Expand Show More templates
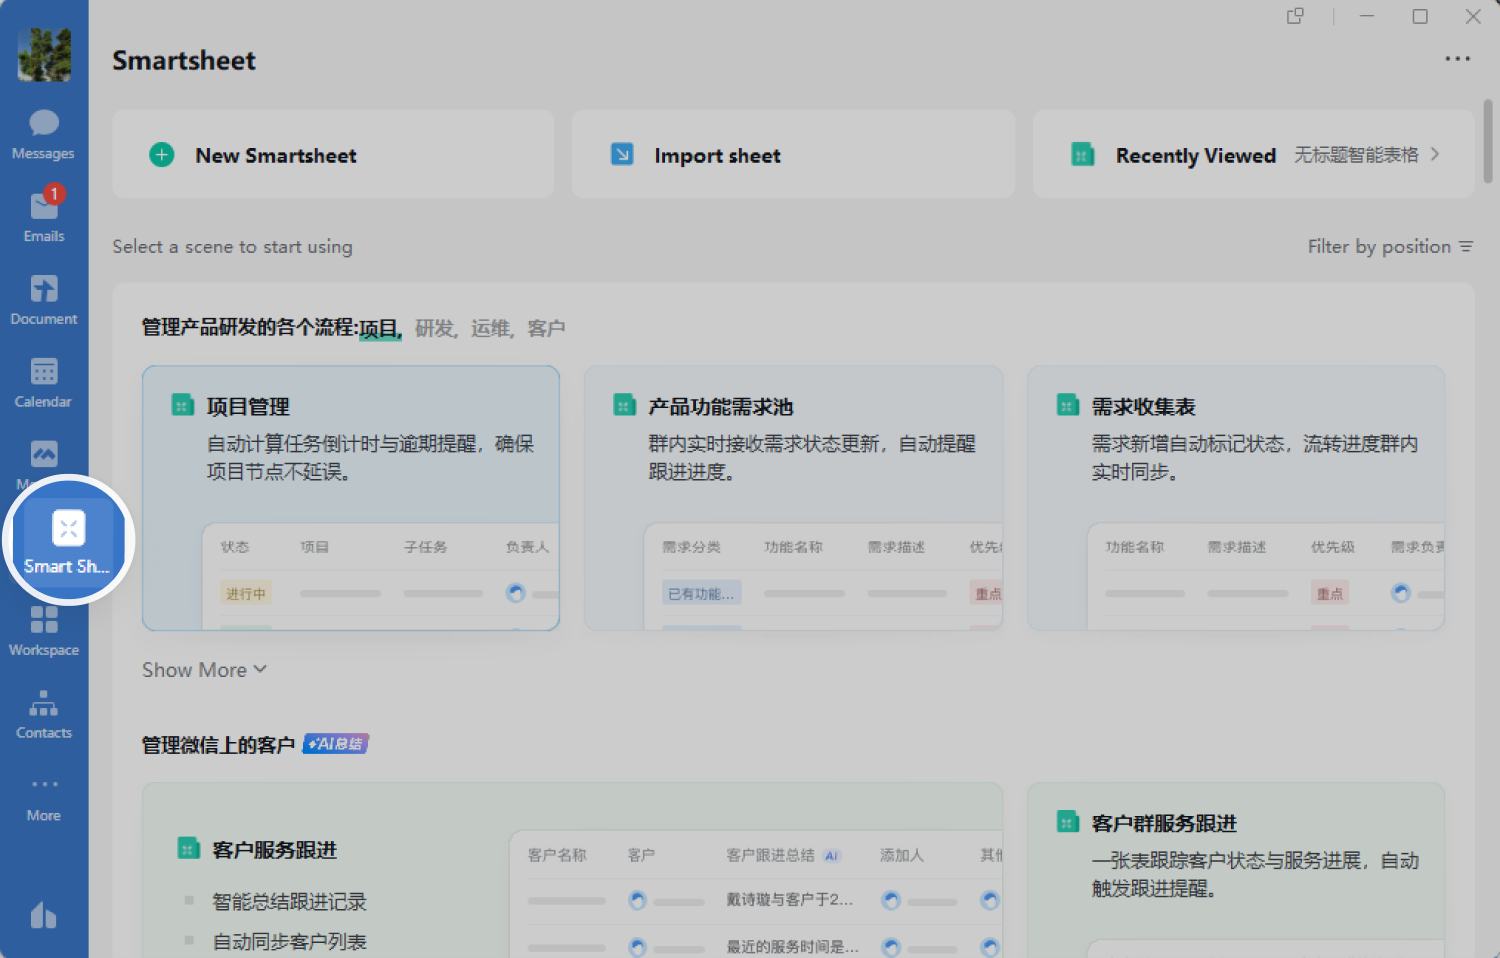Viewport: 1500px width, 958px height. point(204,670)
